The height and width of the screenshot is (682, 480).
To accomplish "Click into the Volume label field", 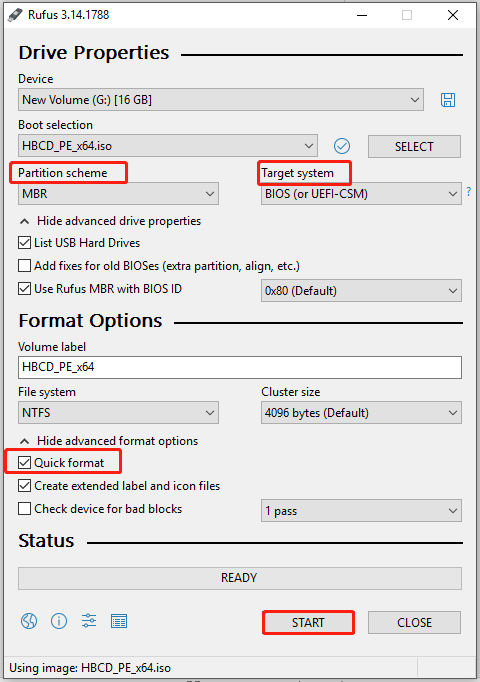I will click(x=240, y=367).
